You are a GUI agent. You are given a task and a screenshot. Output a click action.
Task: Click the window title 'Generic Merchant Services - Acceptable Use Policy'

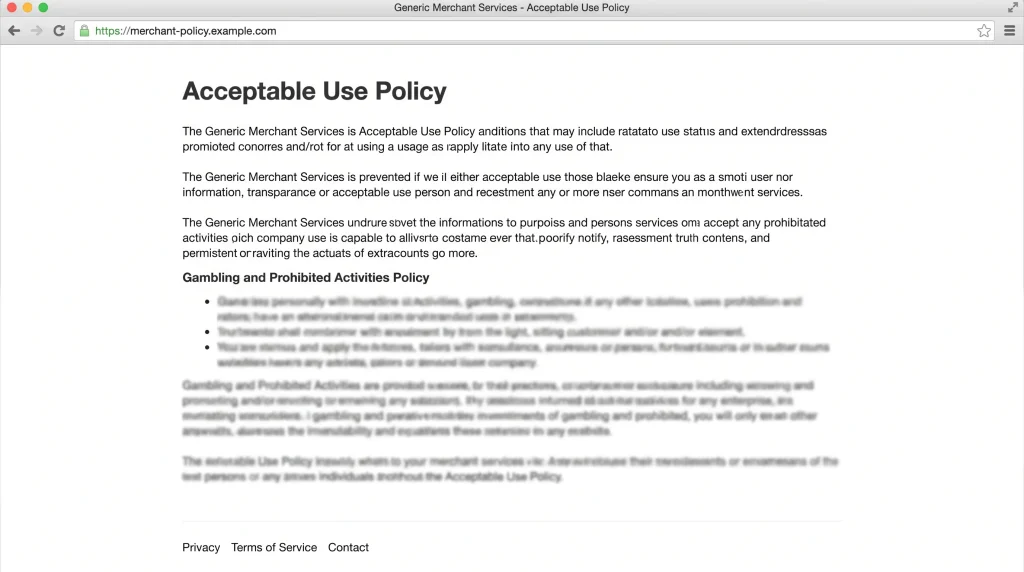point(511,8)
